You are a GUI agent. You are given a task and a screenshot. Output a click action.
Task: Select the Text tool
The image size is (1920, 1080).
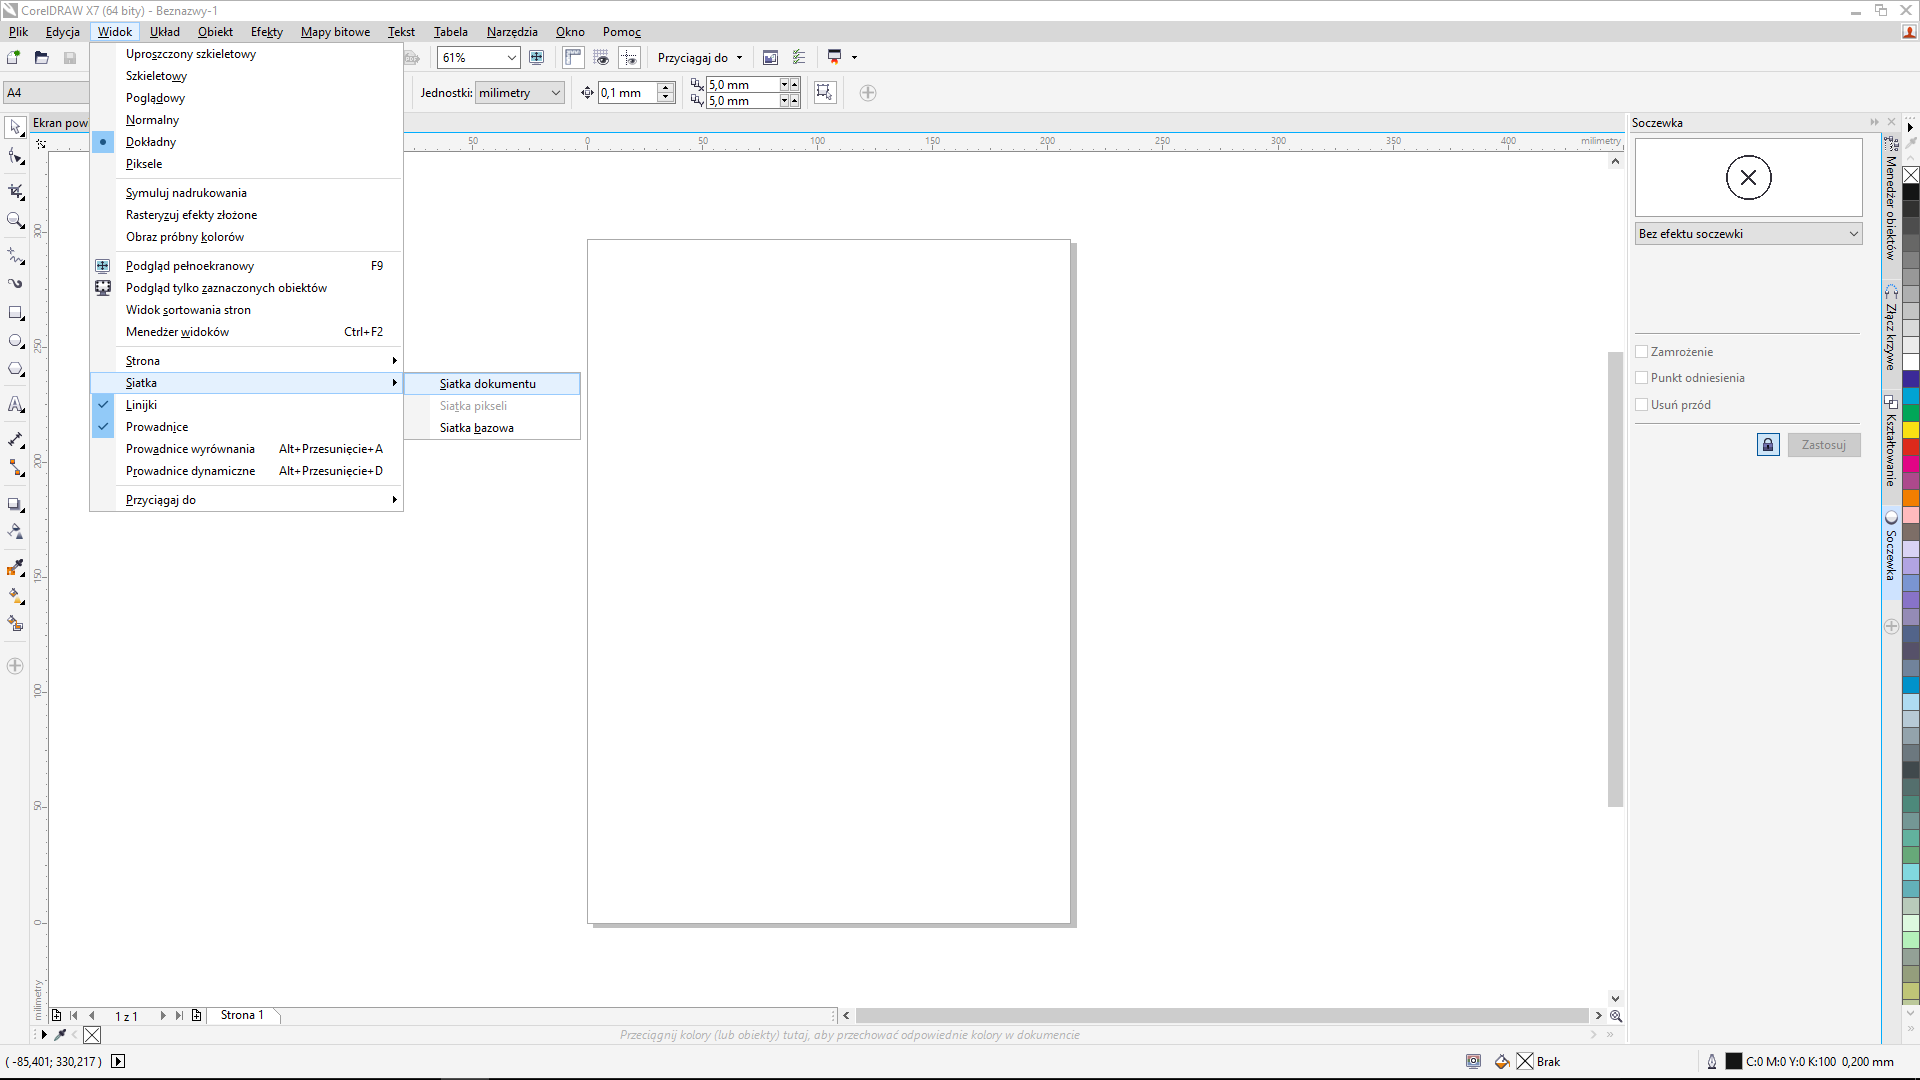pos(16,405)
